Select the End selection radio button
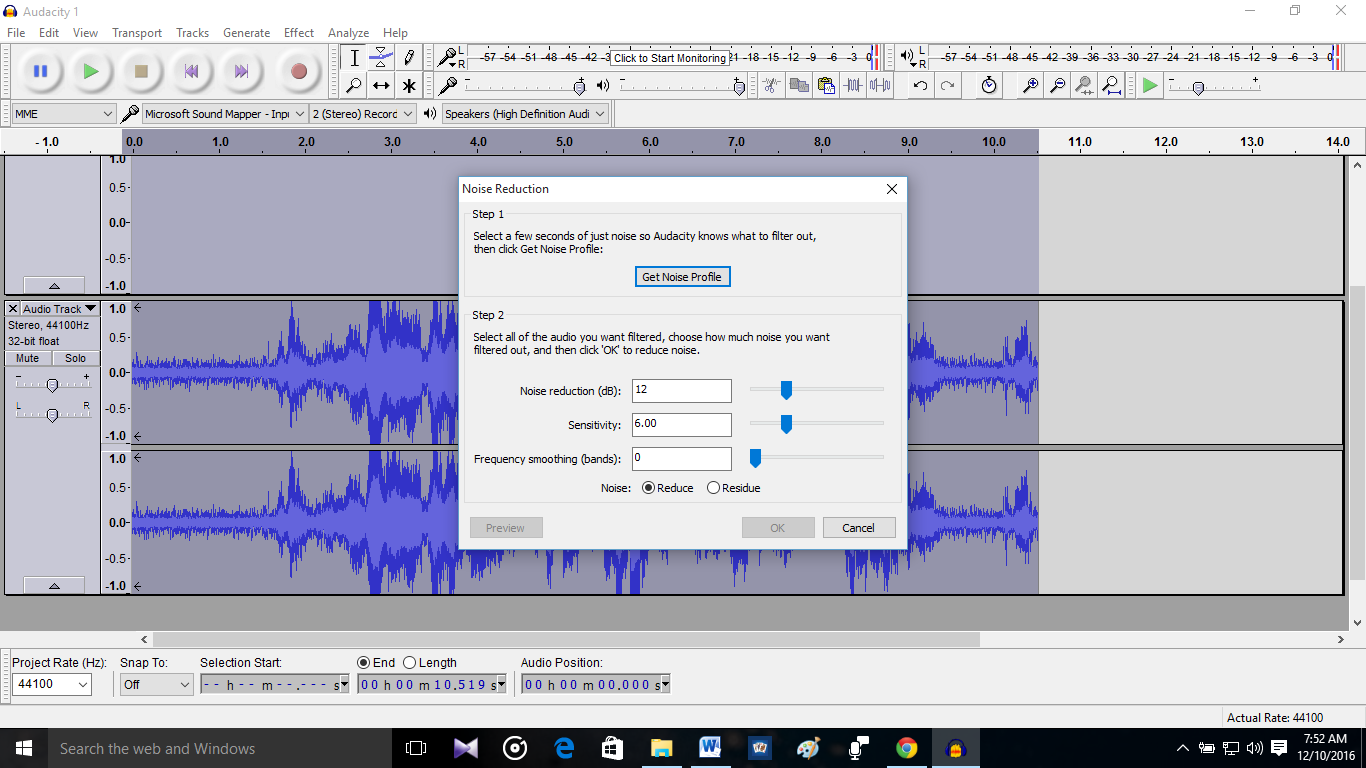1366x768 pixels. coord(364,662)
